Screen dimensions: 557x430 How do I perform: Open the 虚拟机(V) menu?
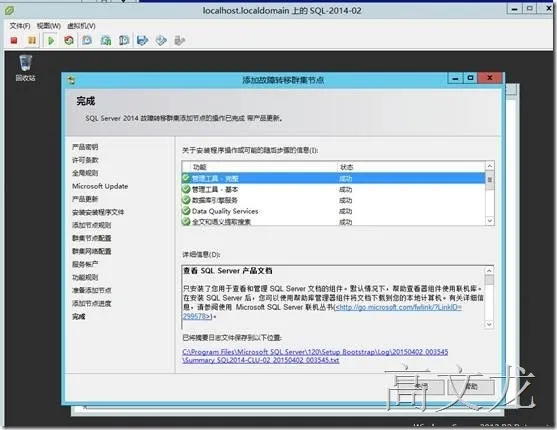[81, 26]
